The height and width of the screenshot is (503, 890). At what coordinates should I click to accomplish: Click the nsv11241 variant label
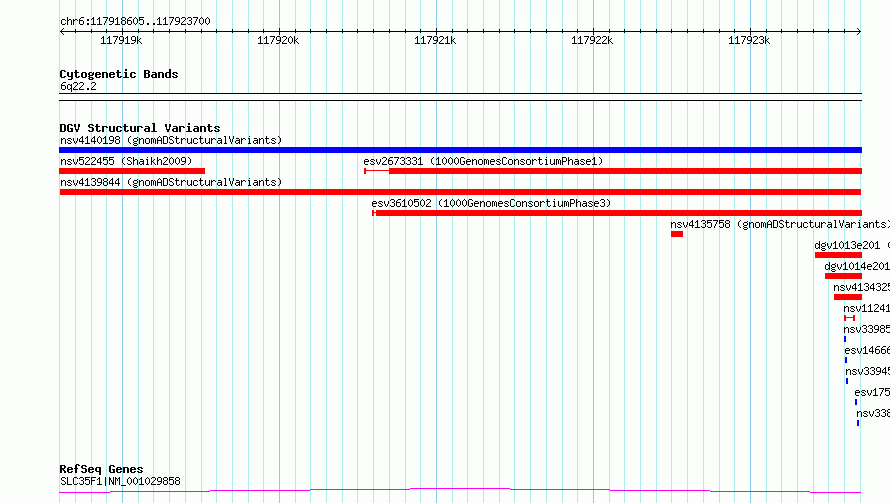tap(867, 308)
